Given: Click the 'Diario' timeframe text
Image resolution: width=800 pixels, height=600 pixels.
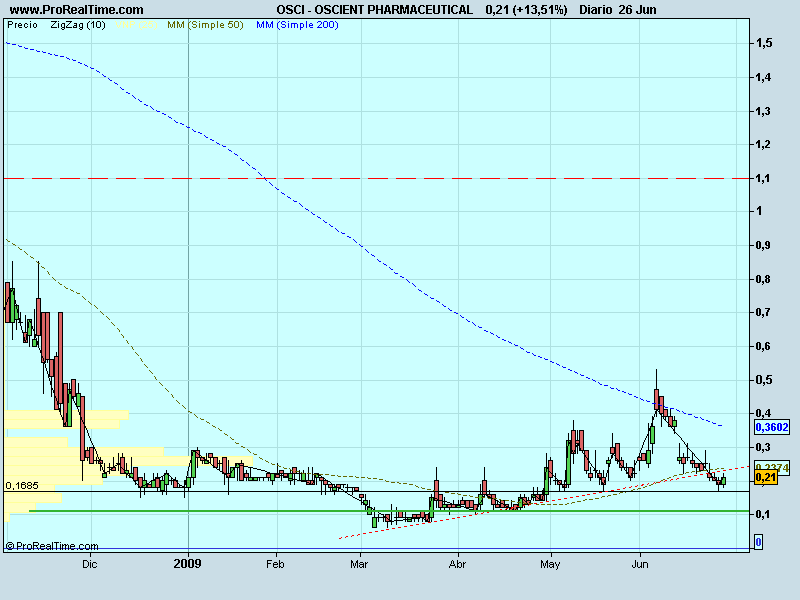Looking at the screenshot, I should coord(596,10).
